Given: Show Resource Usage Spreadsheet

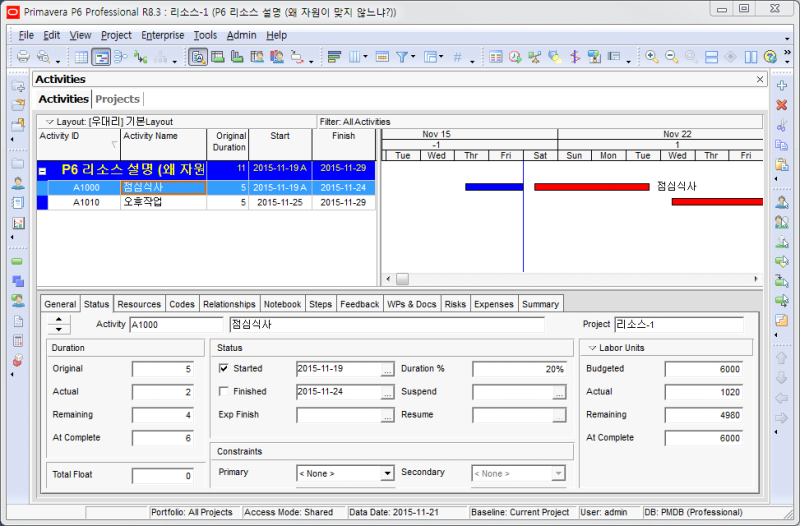Looking at the screenshot, I should point(257,57).
